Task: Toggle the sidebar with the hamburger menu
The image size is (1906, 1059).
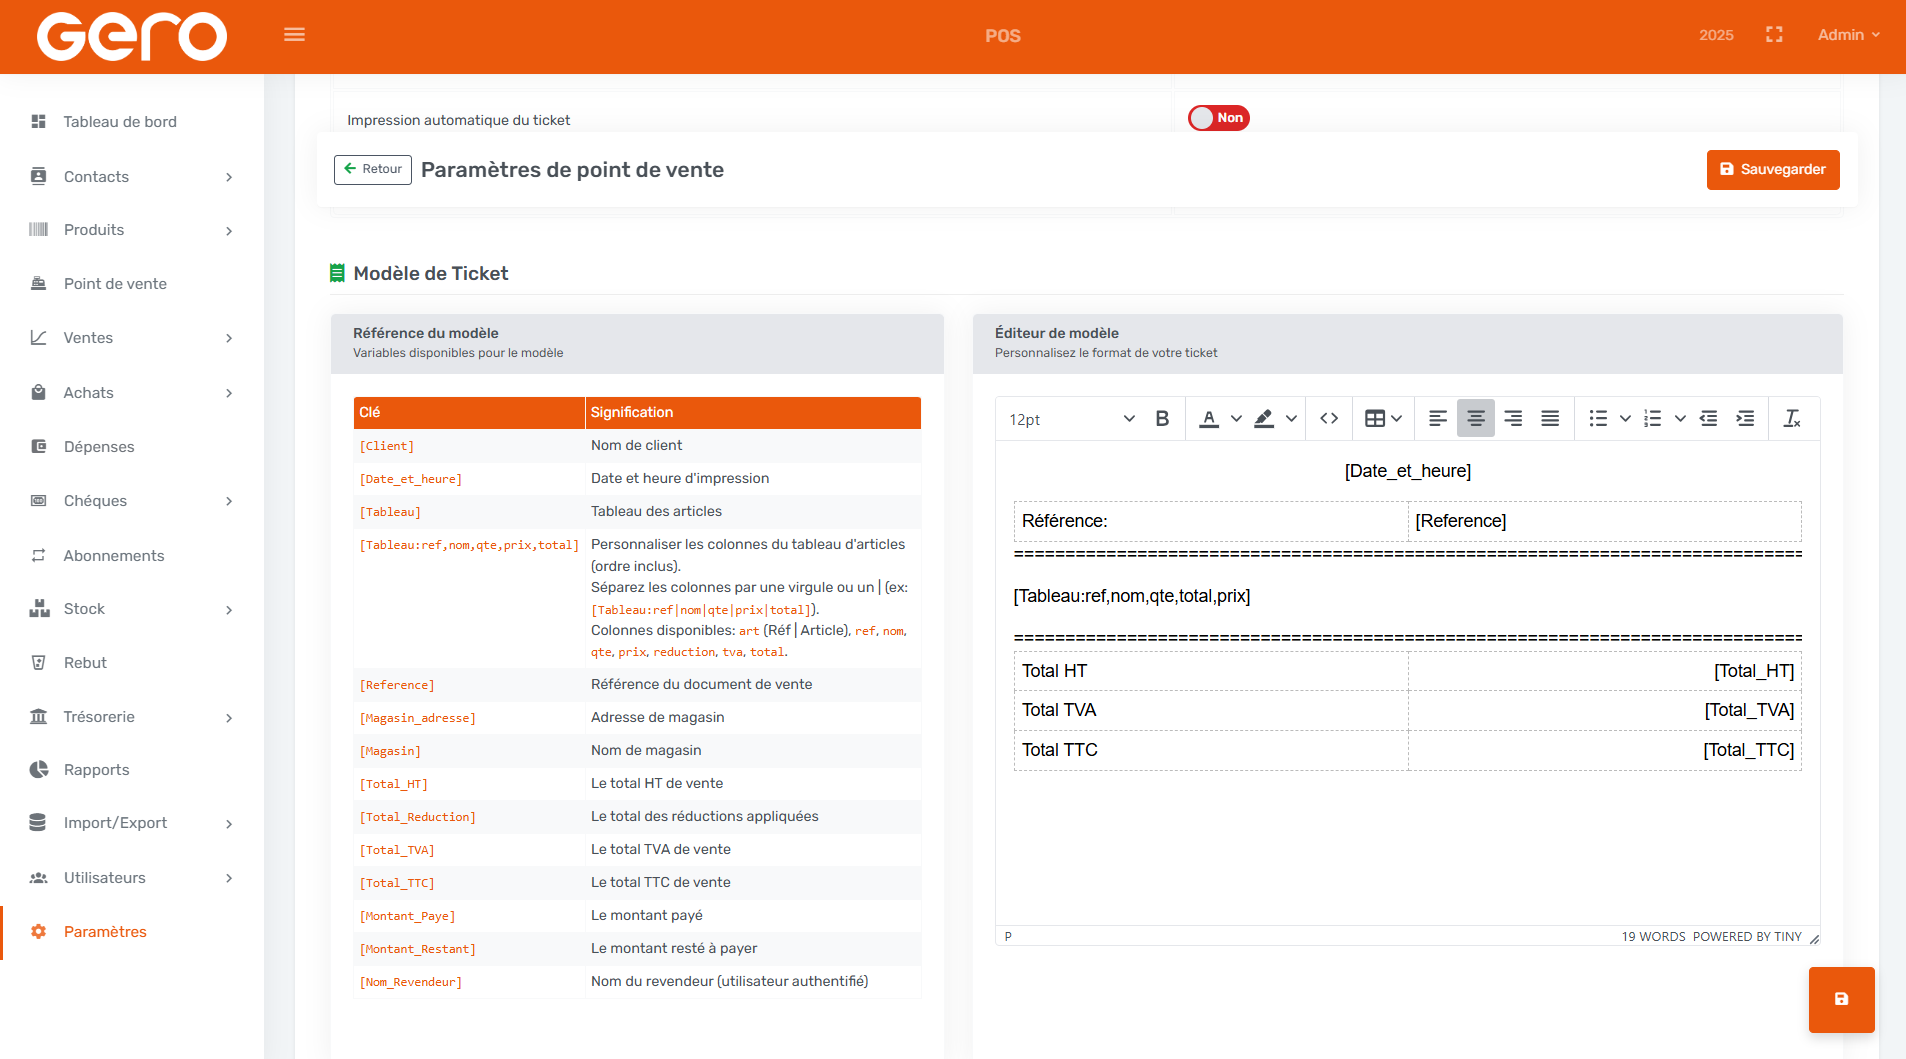Action: click(294, 35)
